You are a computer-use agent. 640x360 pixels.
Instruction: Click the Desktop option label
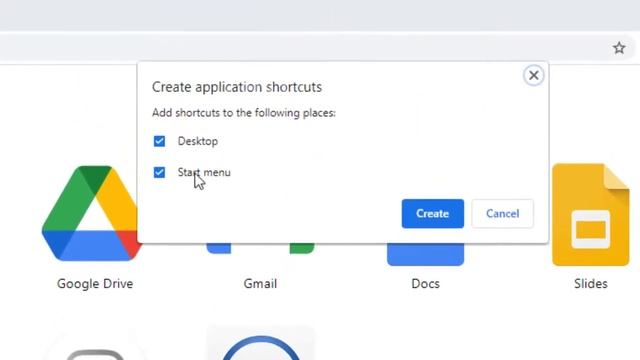(198, 141)
